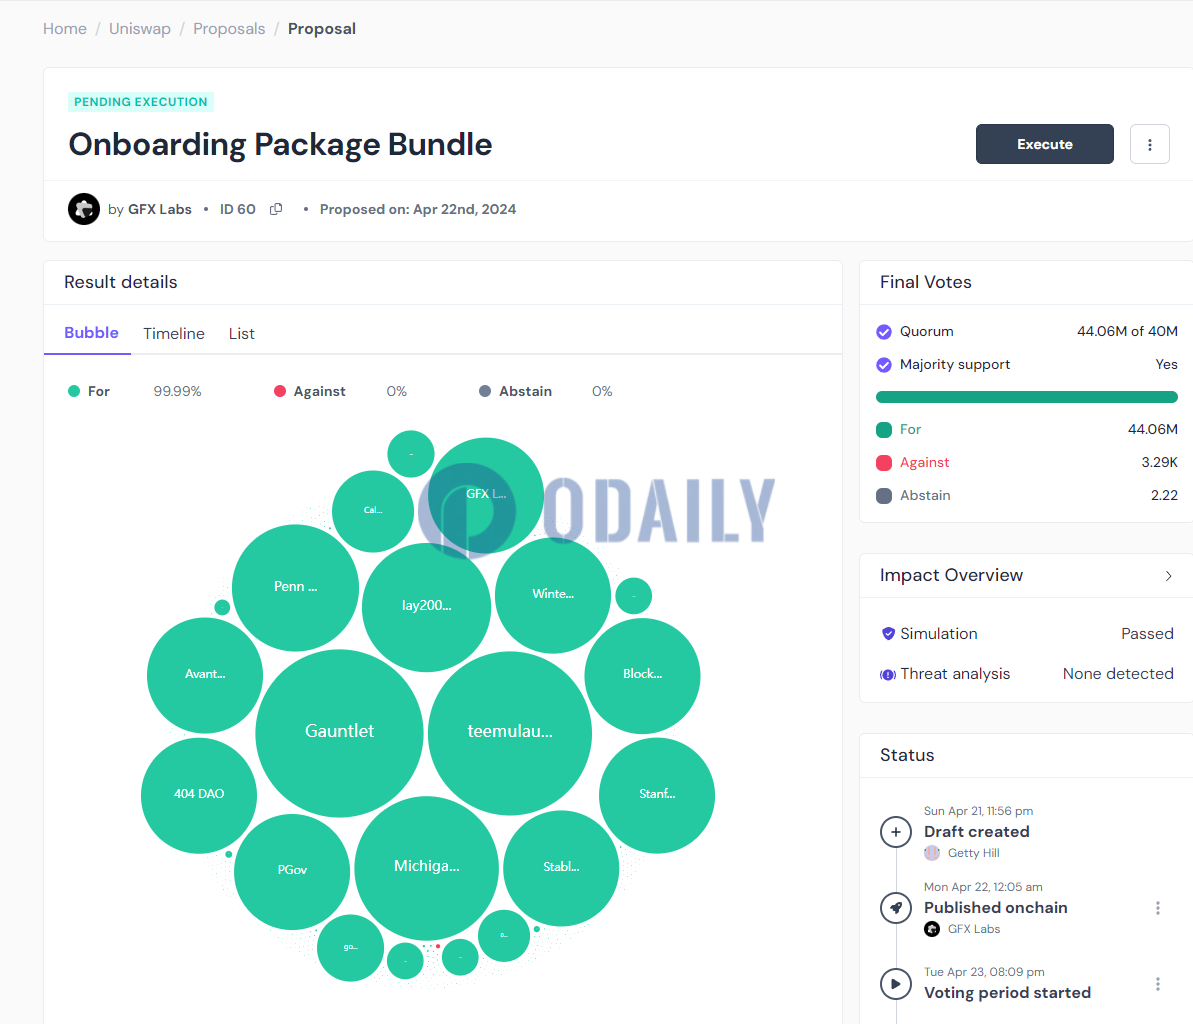Click the Proposed on Apr 22nd, 2024 text
Image resolution: width=1193 pixels, height=1024 pixels.
coord(418,209)
